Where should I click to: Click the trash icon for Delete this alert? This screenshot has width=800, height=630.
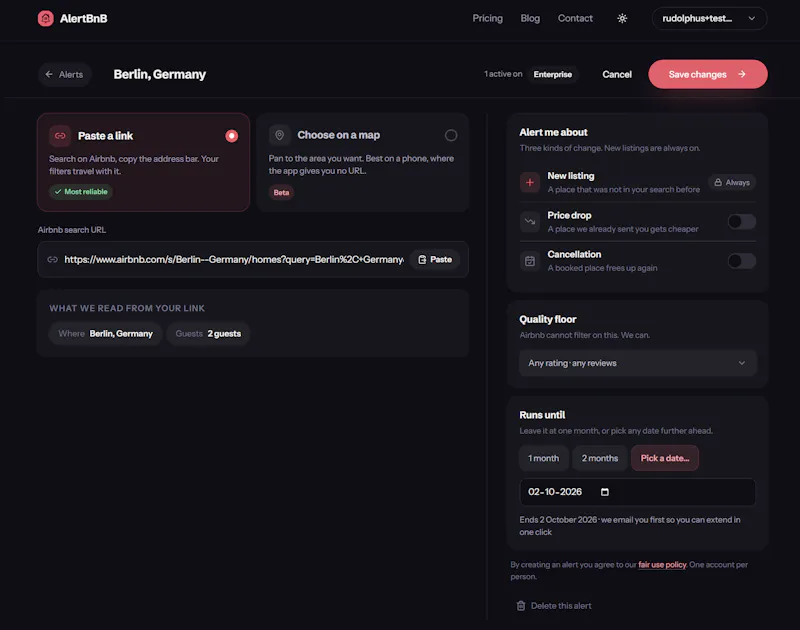click(520, 606)
